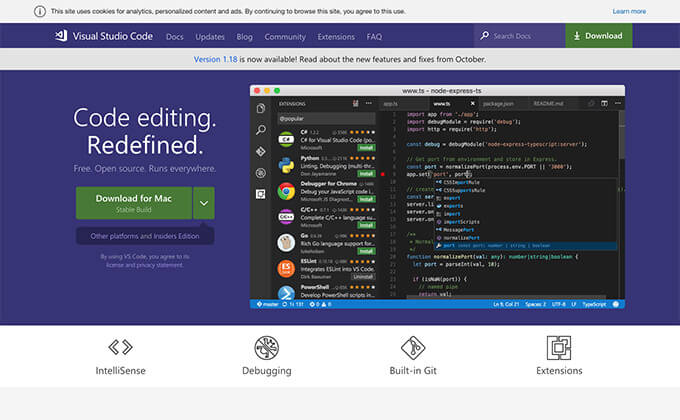Go to the Blog menu item
This screenshot has width=680, height=420.
coord(245,36)
